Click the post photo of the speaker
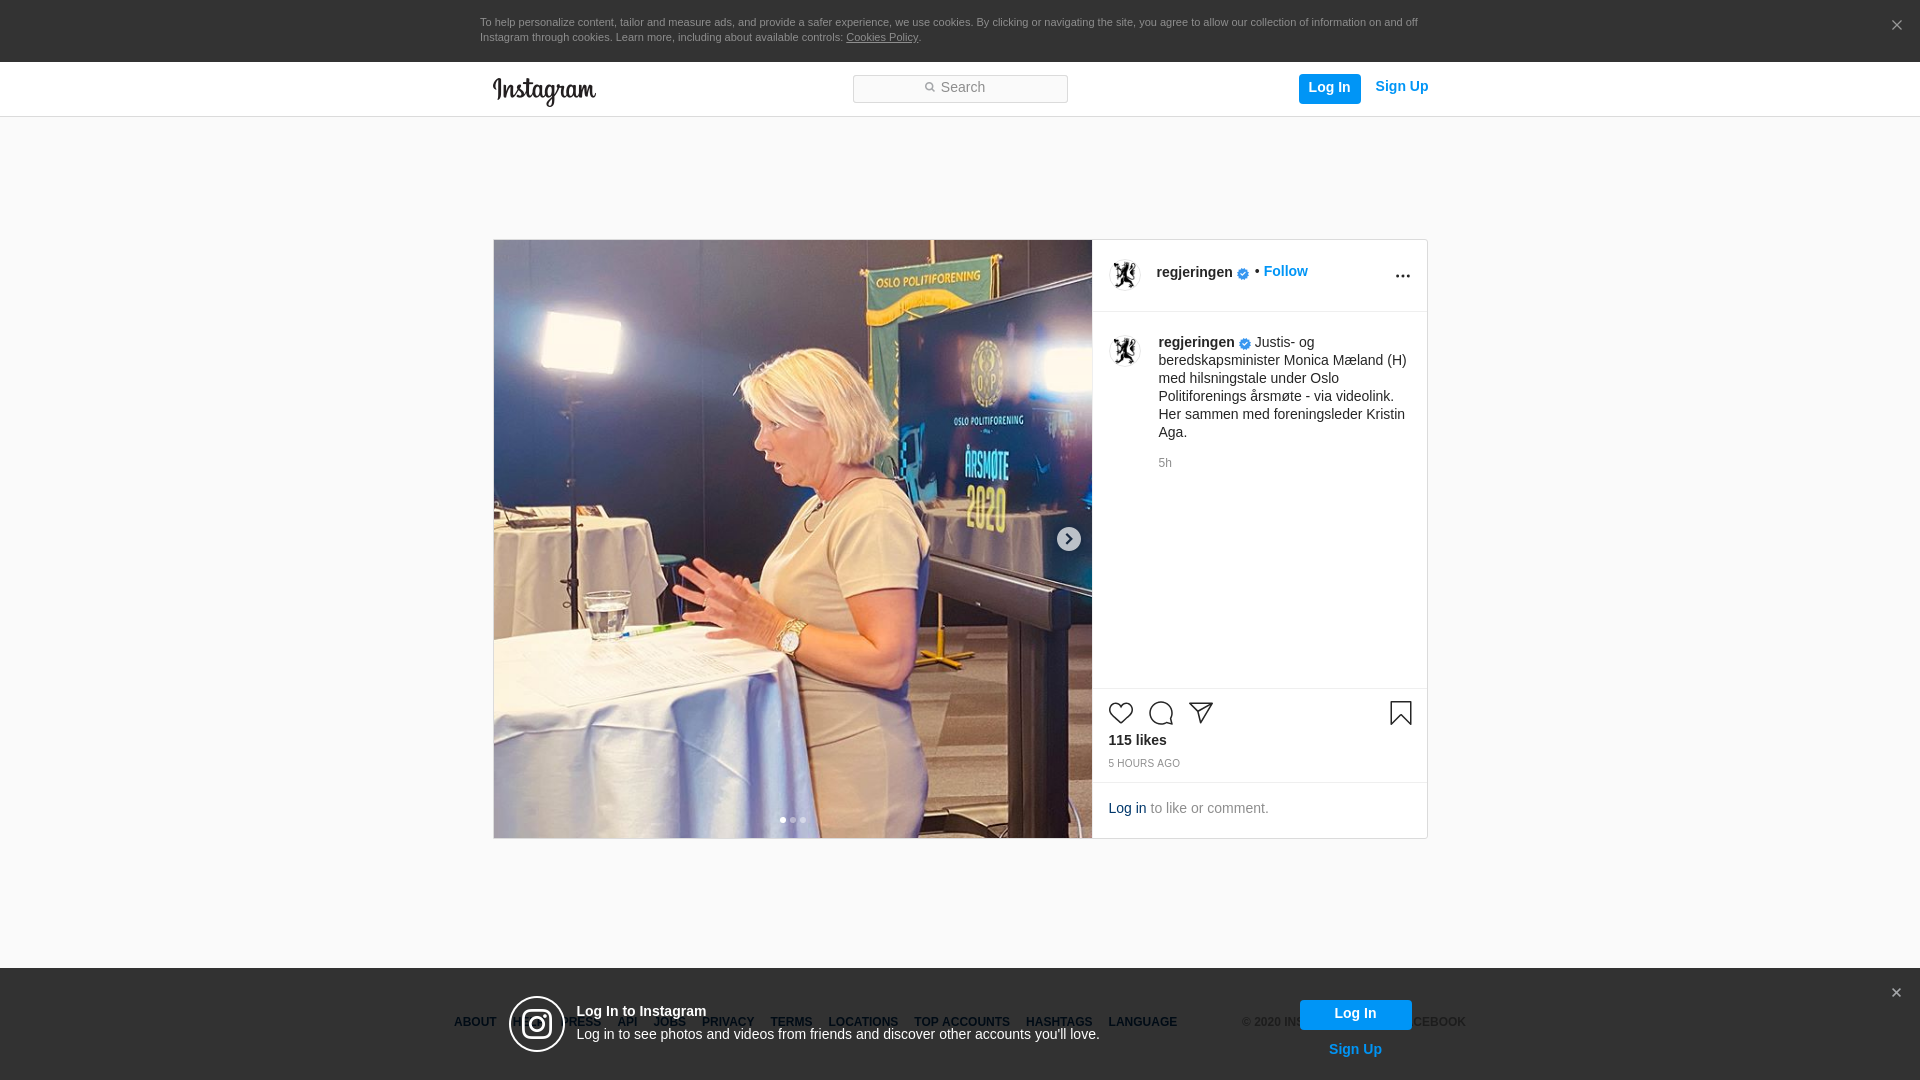This screenshot has width=1920, height=1080. point(792,539)
